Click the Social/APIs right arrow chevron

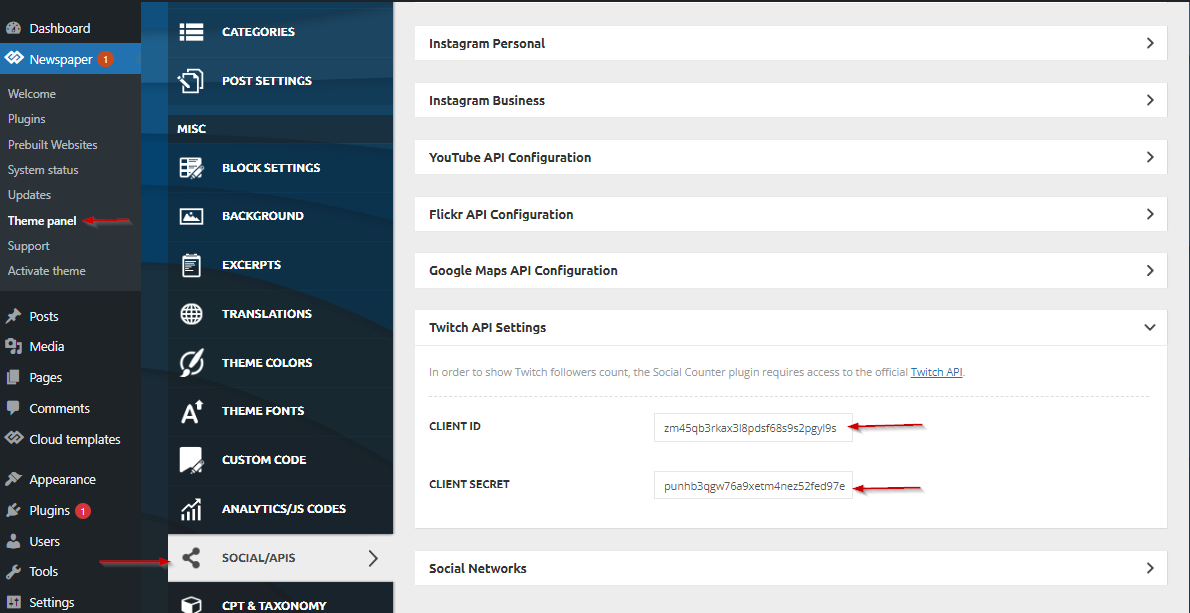click(373, 559)
